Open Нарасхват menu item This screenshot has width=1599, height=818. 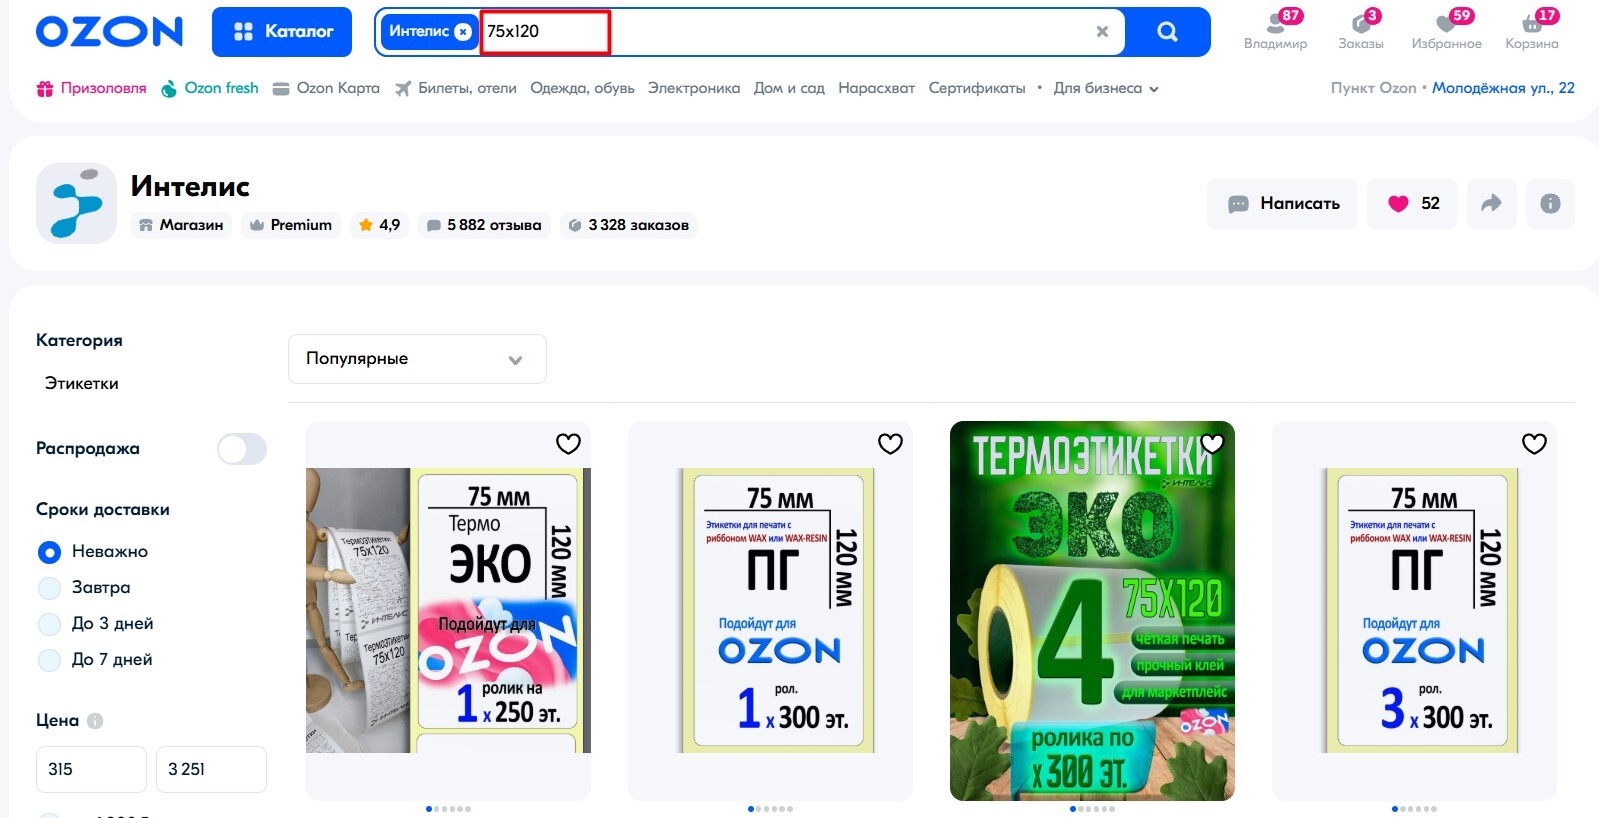point(876,88)
